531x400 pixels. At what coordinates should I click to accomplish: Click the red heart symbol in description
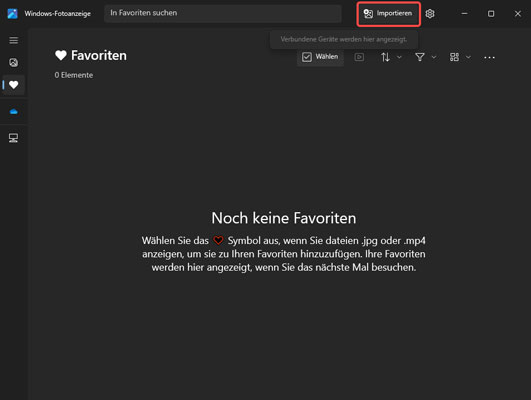218,240
